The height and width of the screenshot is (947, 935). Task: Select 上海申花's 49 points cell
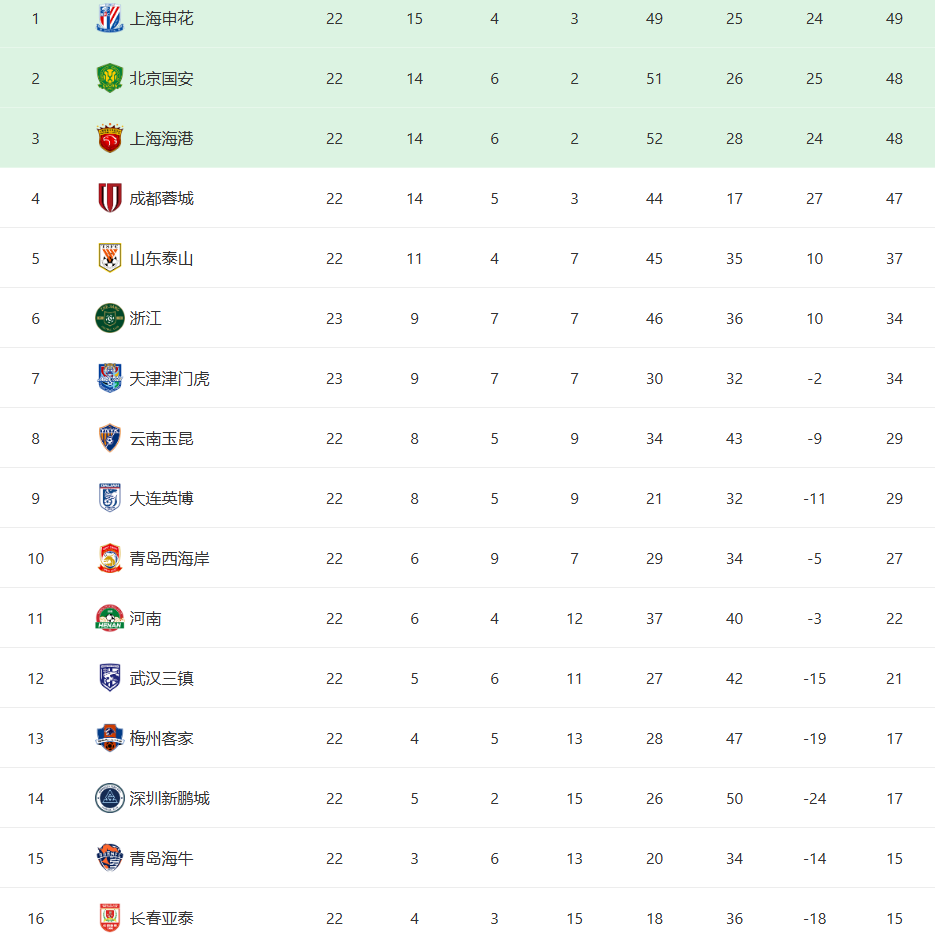(894, 19)
